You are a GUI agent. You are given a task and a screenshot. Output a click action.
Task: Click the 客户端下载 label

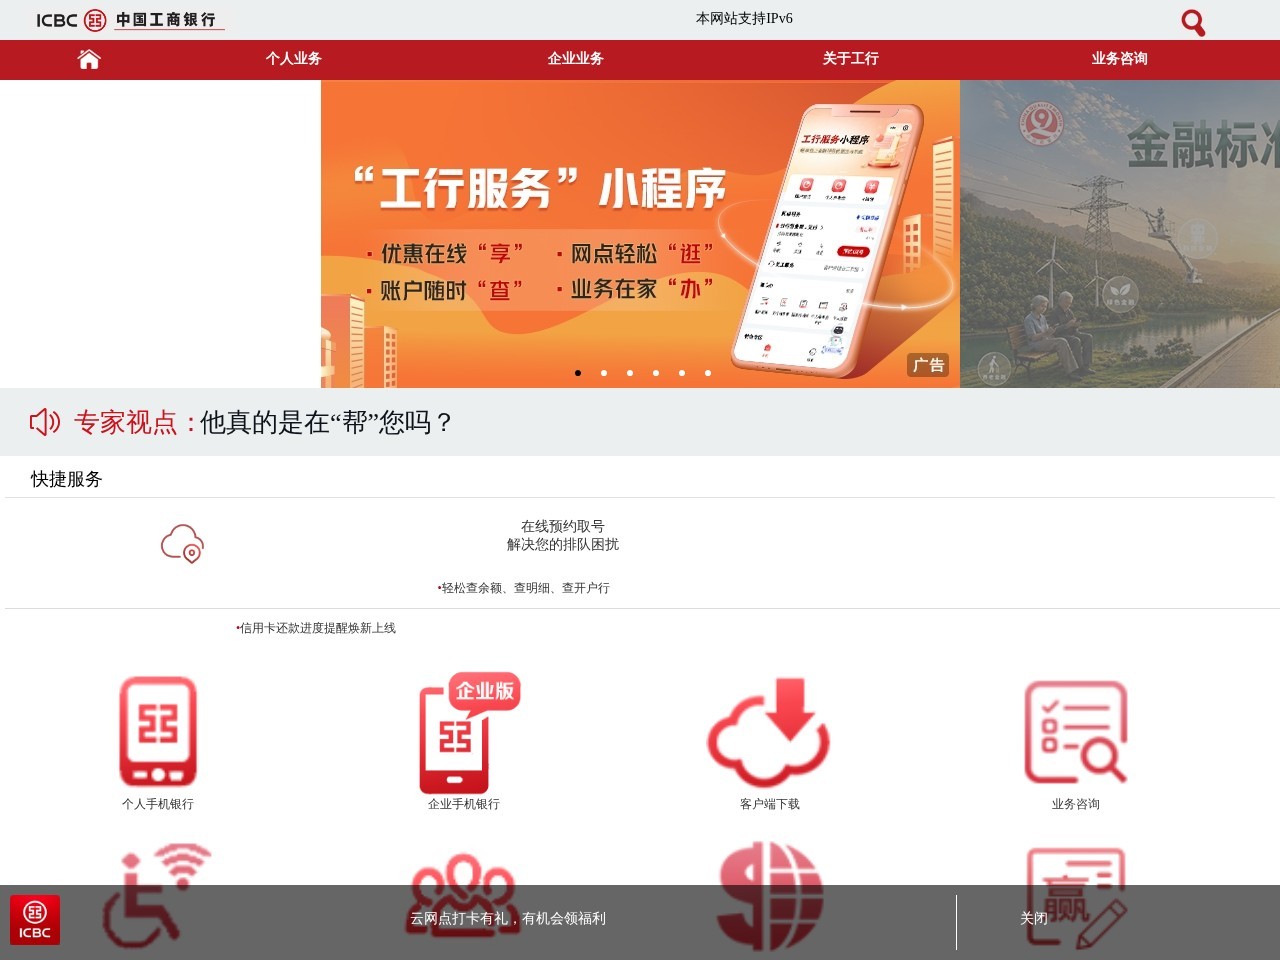(x=770, y=804)
